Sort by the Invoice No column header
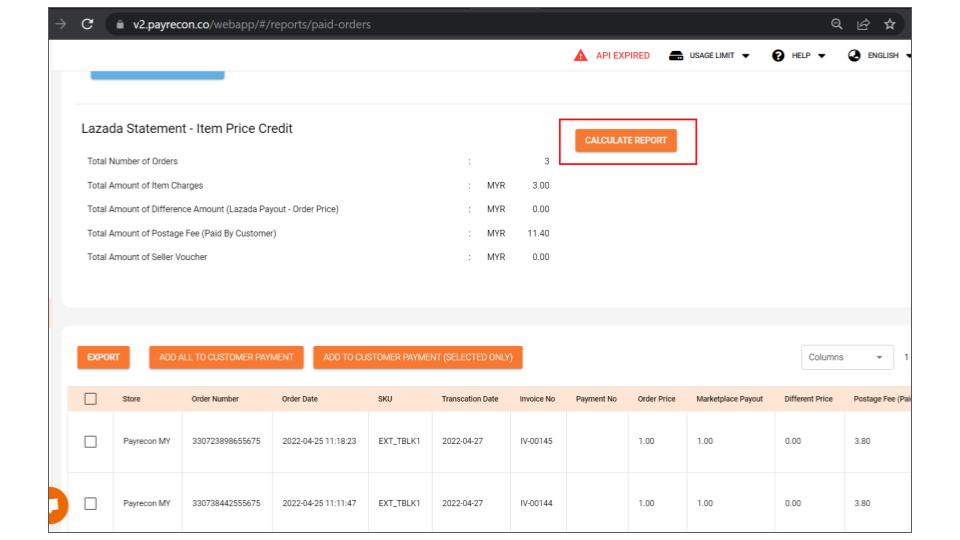 coord(537,399)
